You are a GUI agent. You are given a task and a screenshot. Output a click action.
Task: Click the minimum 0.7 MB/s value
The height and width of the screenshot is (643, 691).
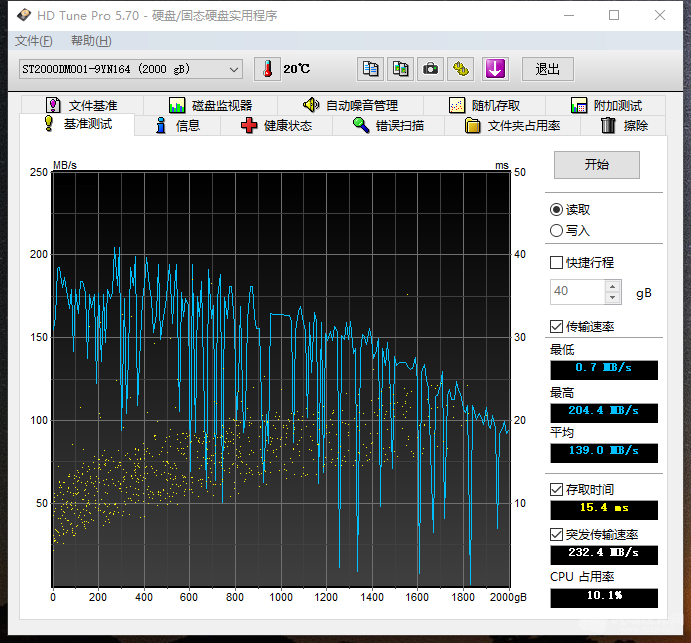[x=604, y=370]
